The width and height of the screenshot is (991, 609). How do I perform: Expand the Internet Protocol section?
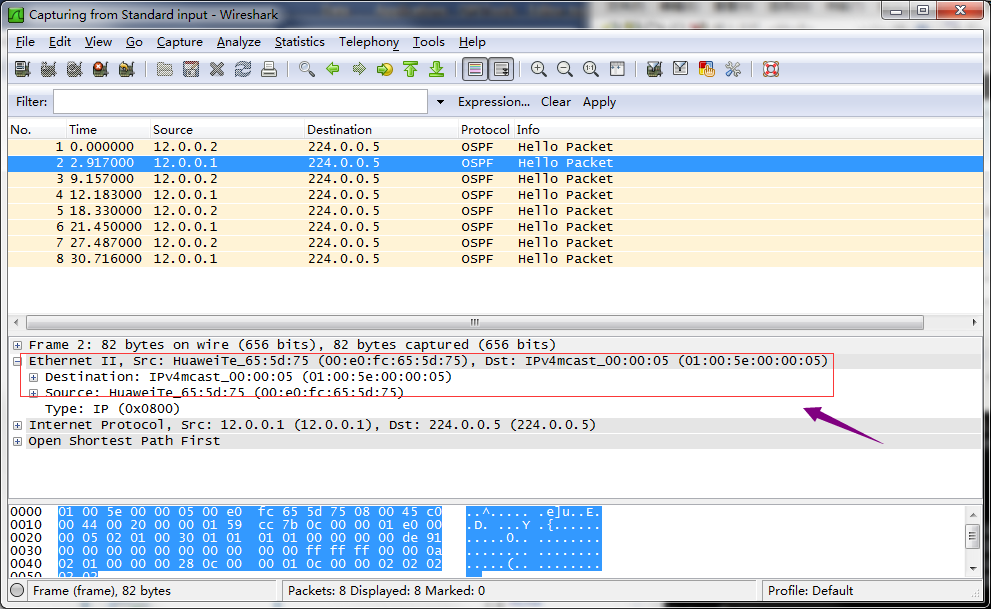18,426
